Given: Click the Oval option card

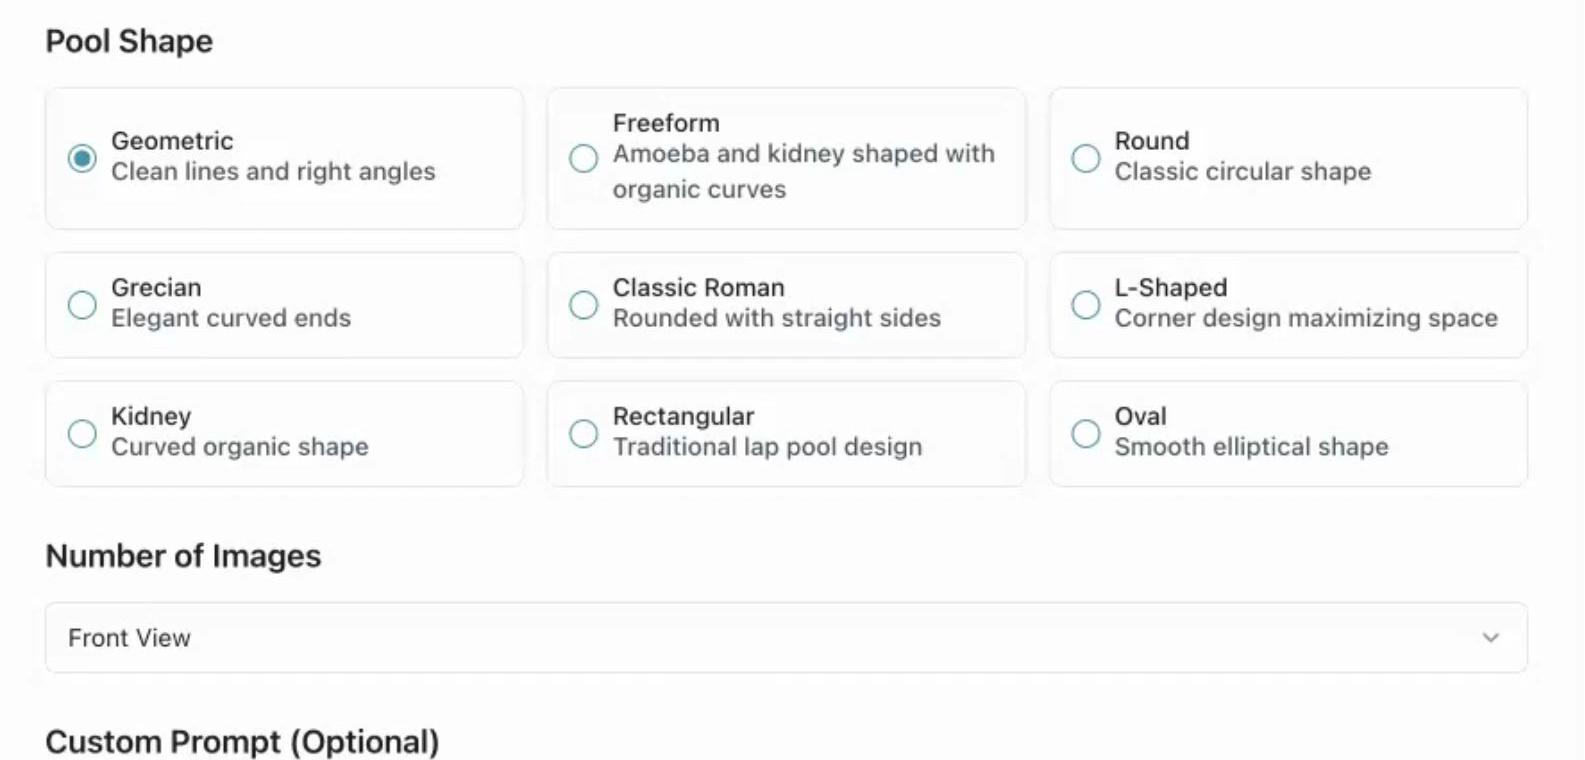Looking at the screenshot, I should pyautogui.click(x=1288, y=433).
